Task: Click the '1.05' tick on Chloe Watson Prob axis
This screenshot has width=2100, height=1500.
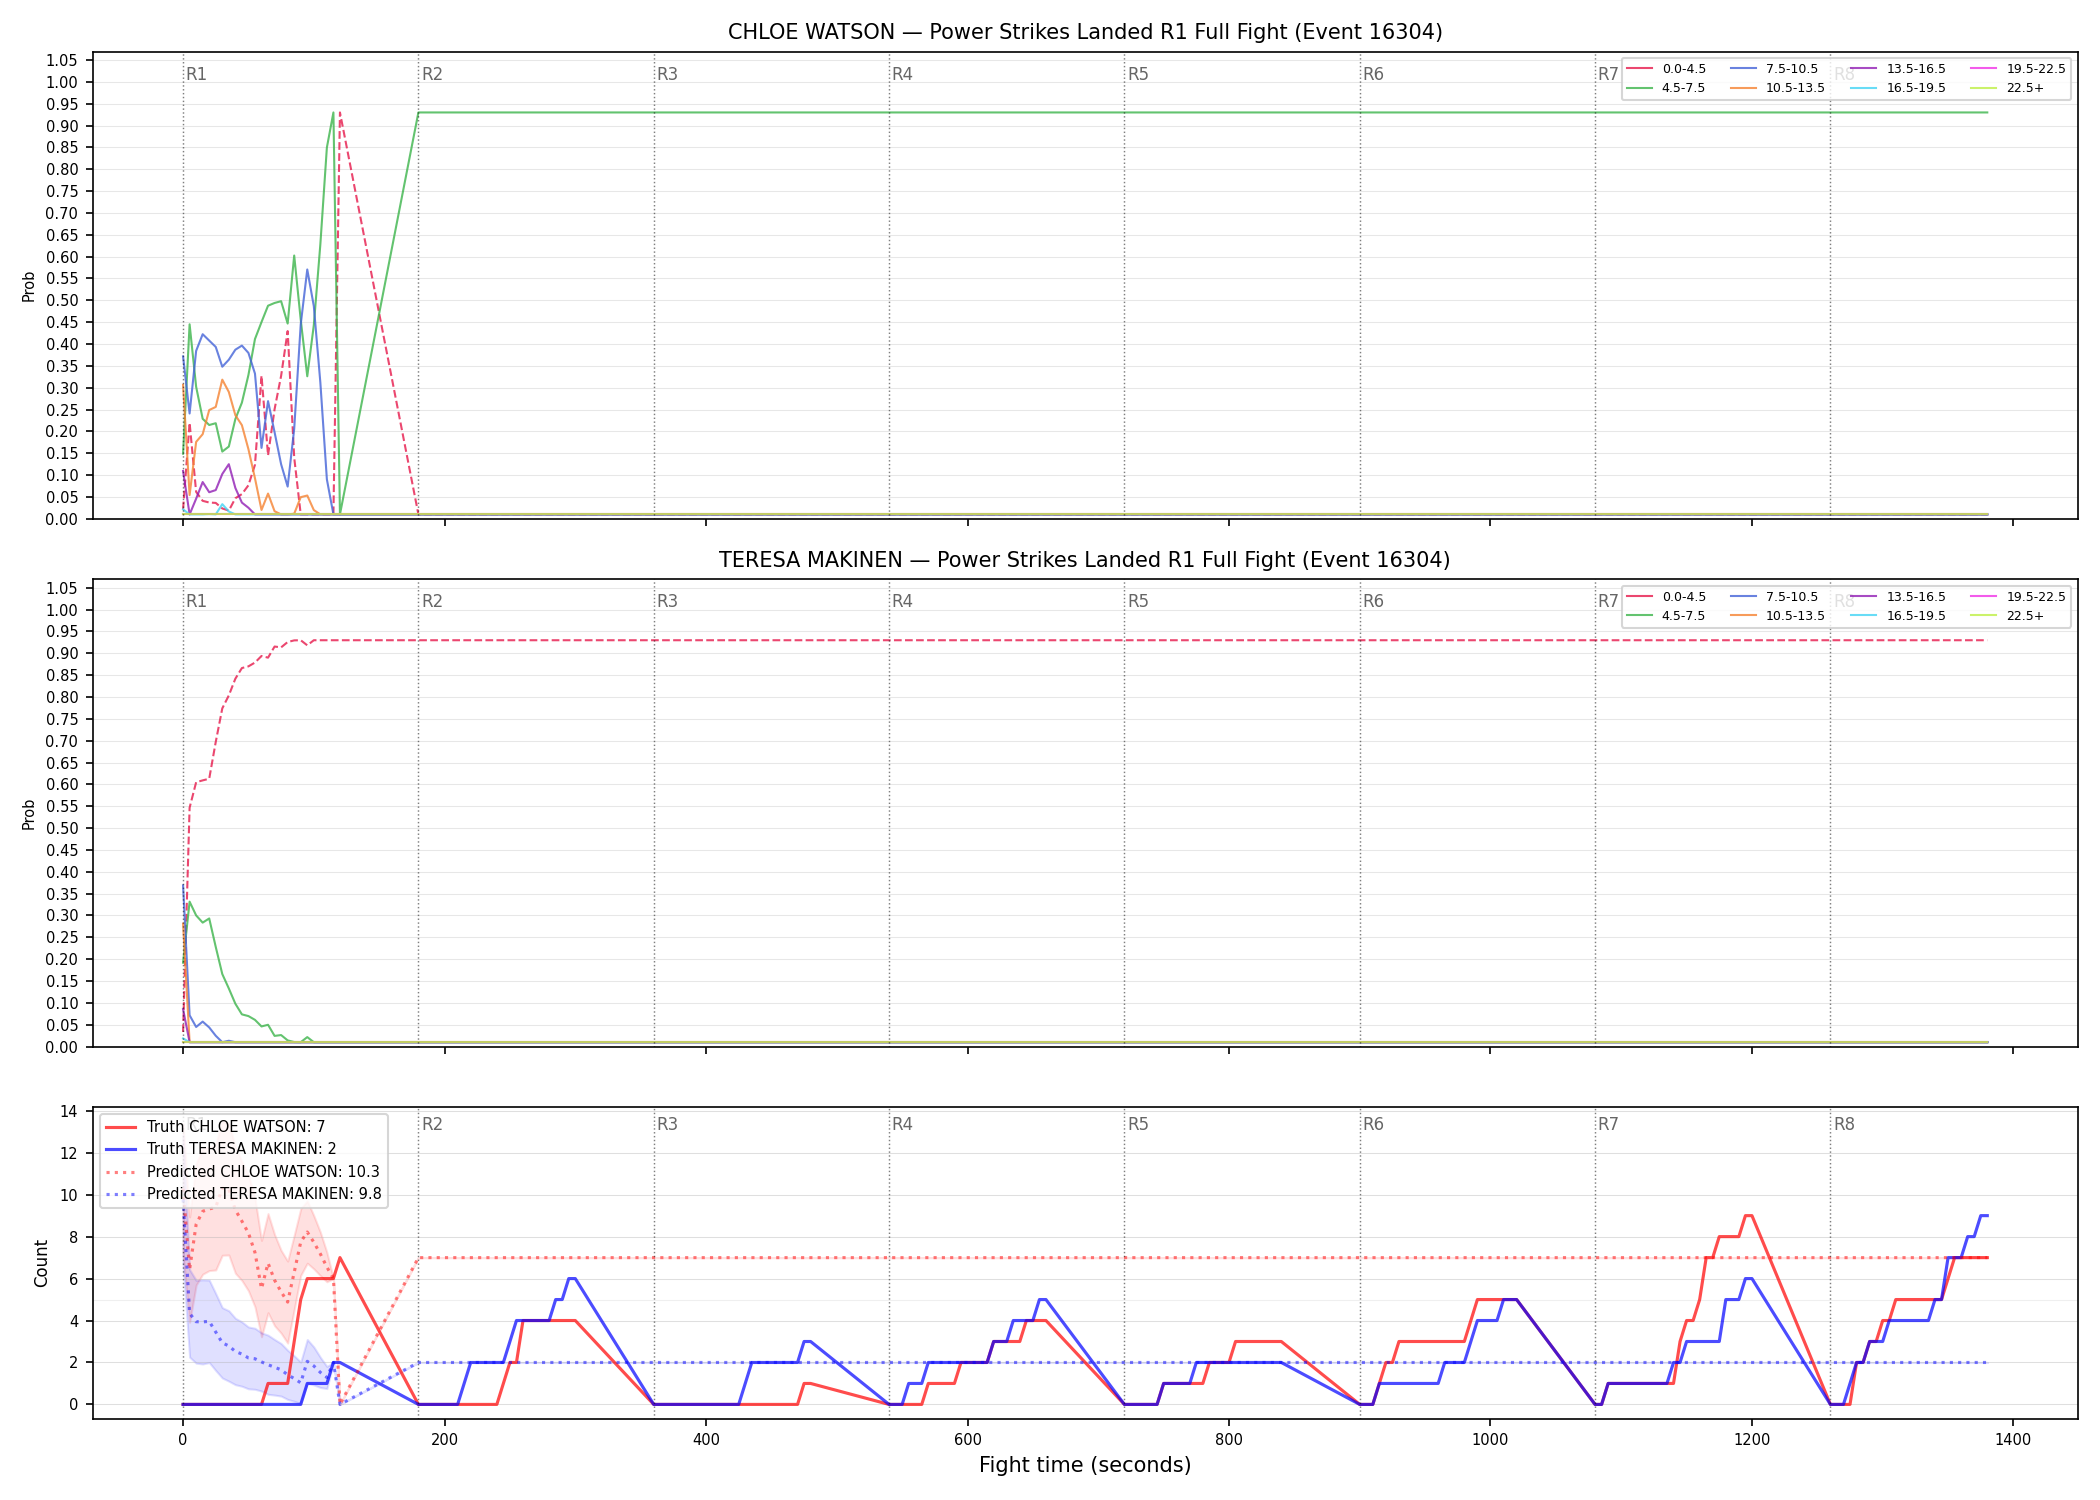Action: (x=62, y=61)
